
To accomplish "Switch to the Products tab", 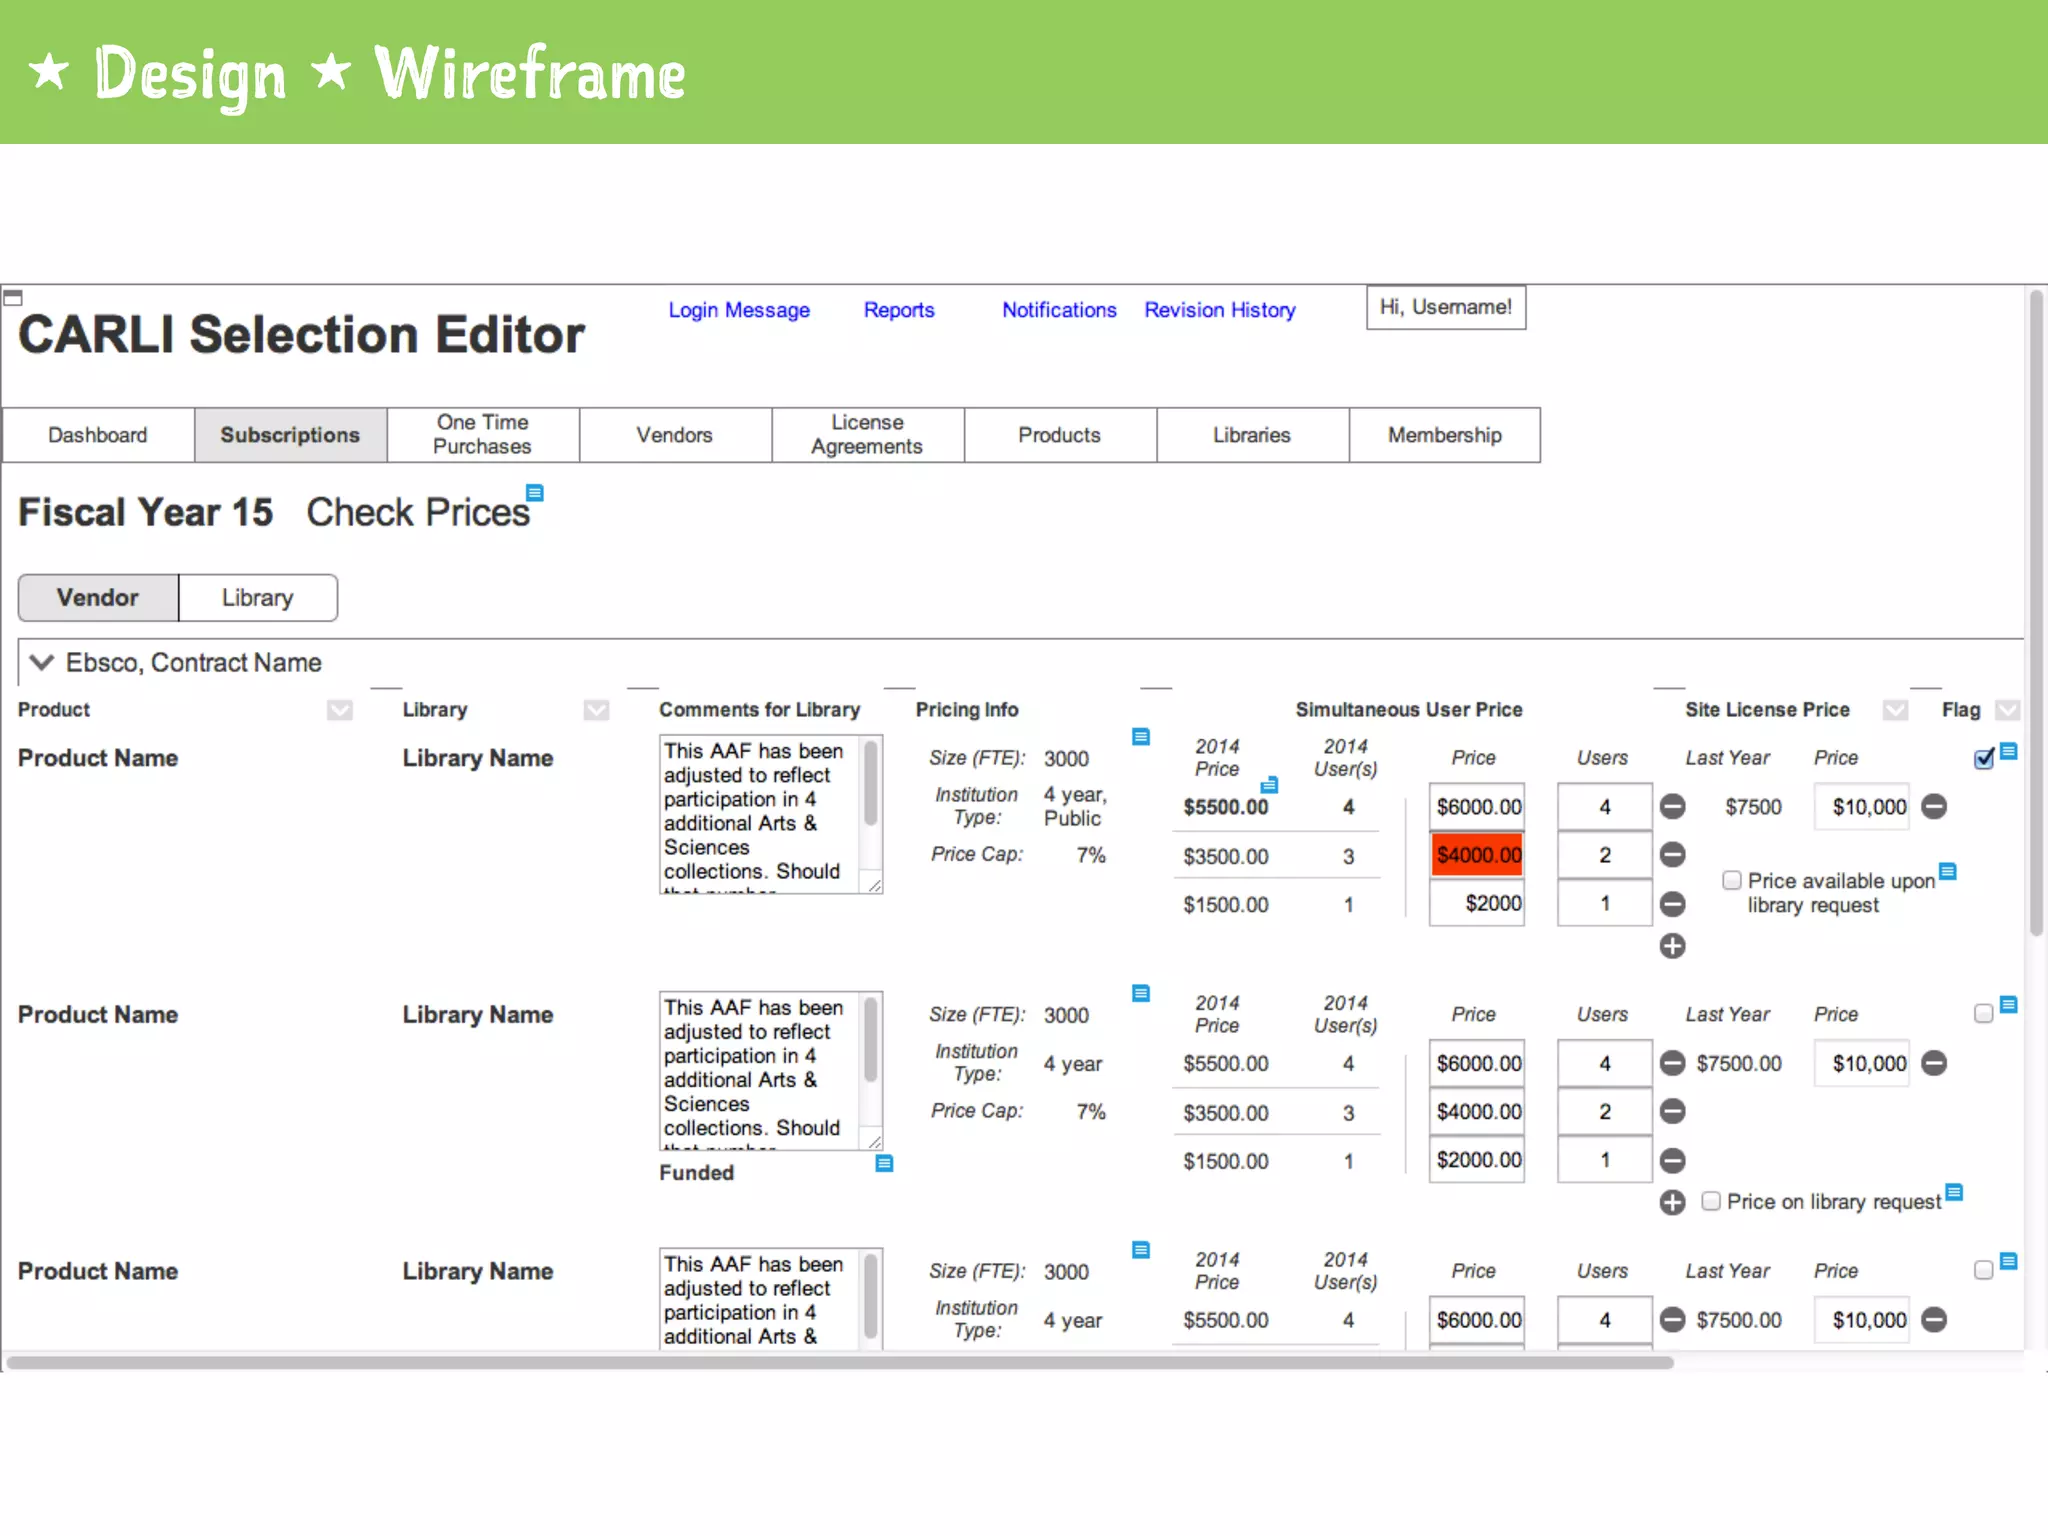I will pos(1060,435).
